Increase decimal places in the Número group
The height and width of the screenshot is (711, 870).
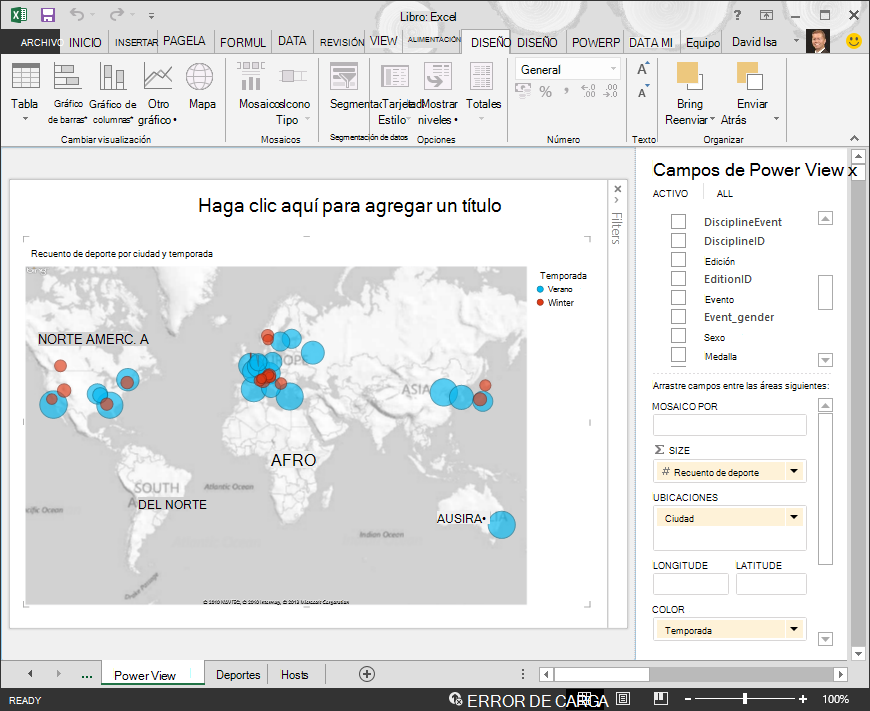tap(588, 91)
